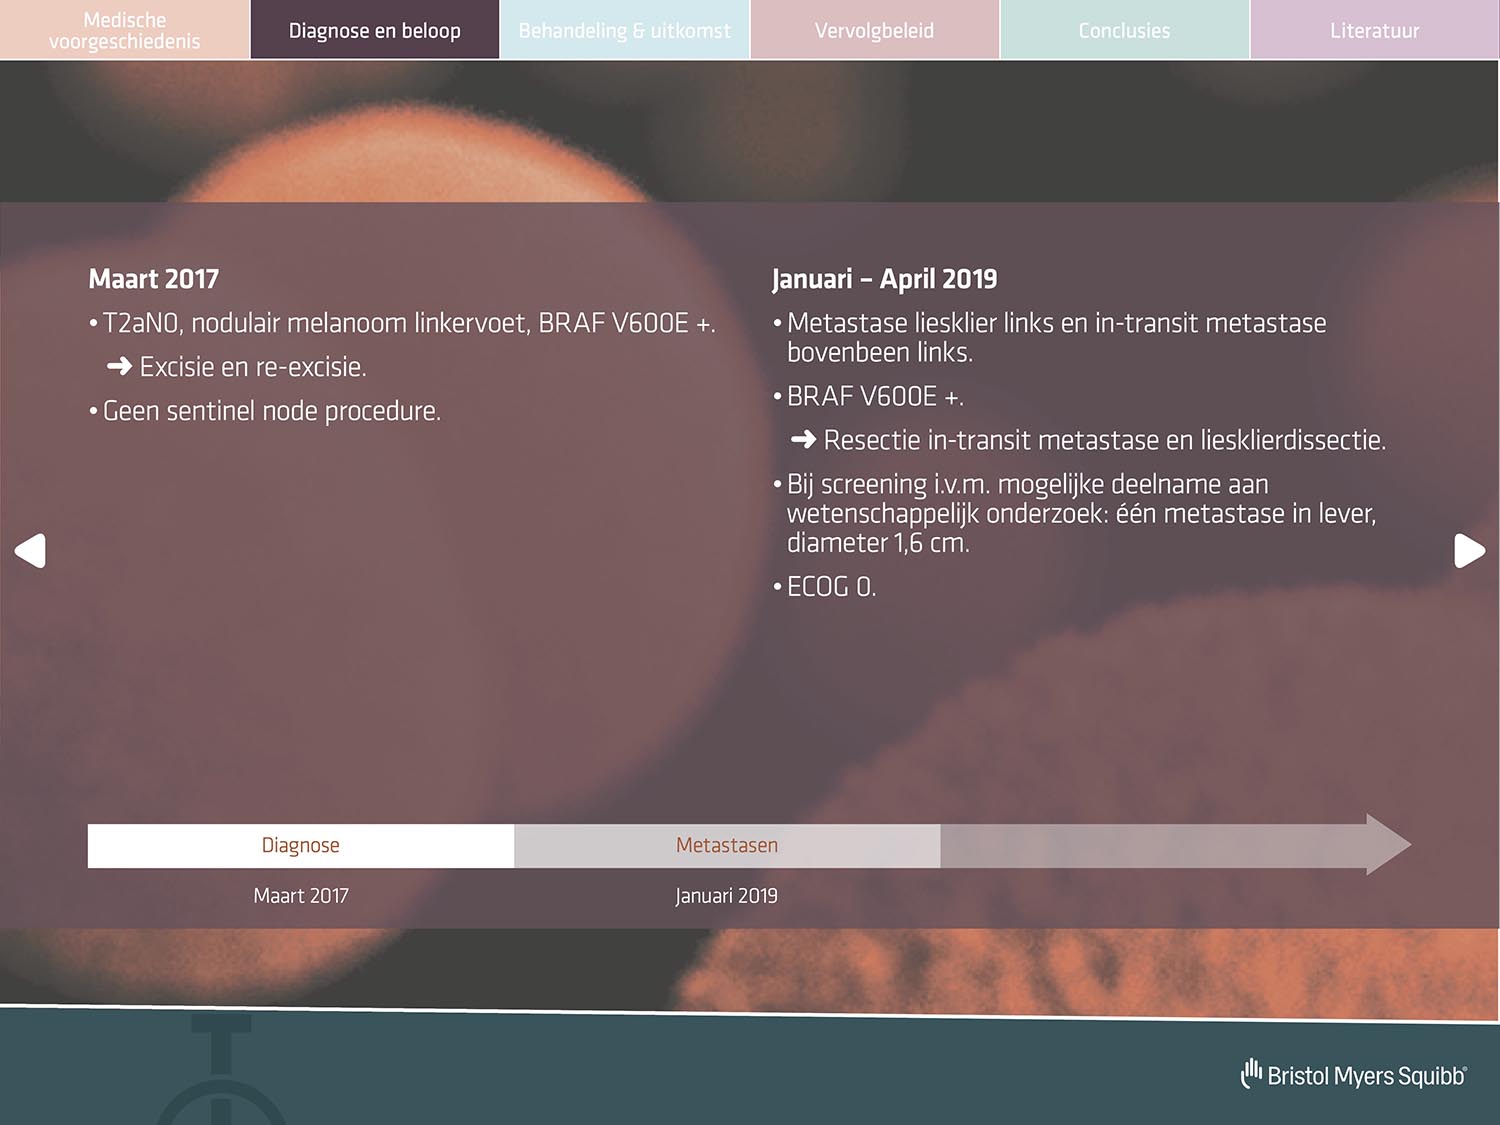
Task: Click the timeline arrow end segment
Action: click(1175, 845)
